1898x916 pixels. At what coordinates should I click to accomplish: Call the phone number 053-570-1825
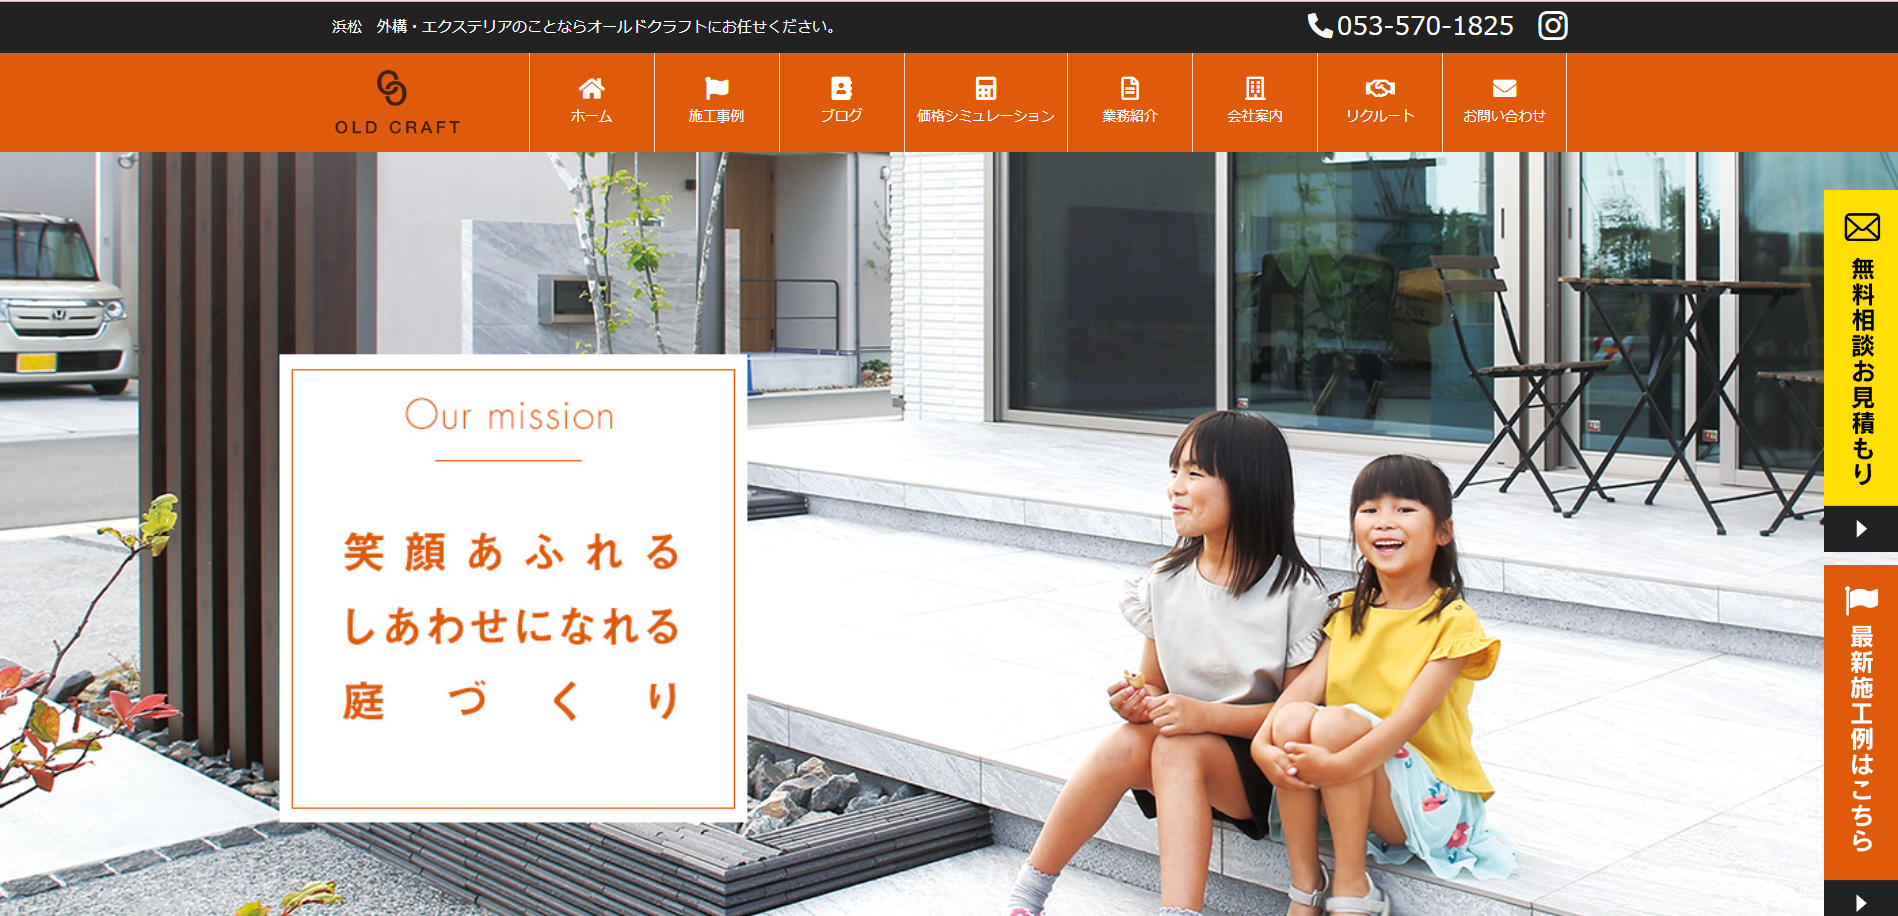1411,26
